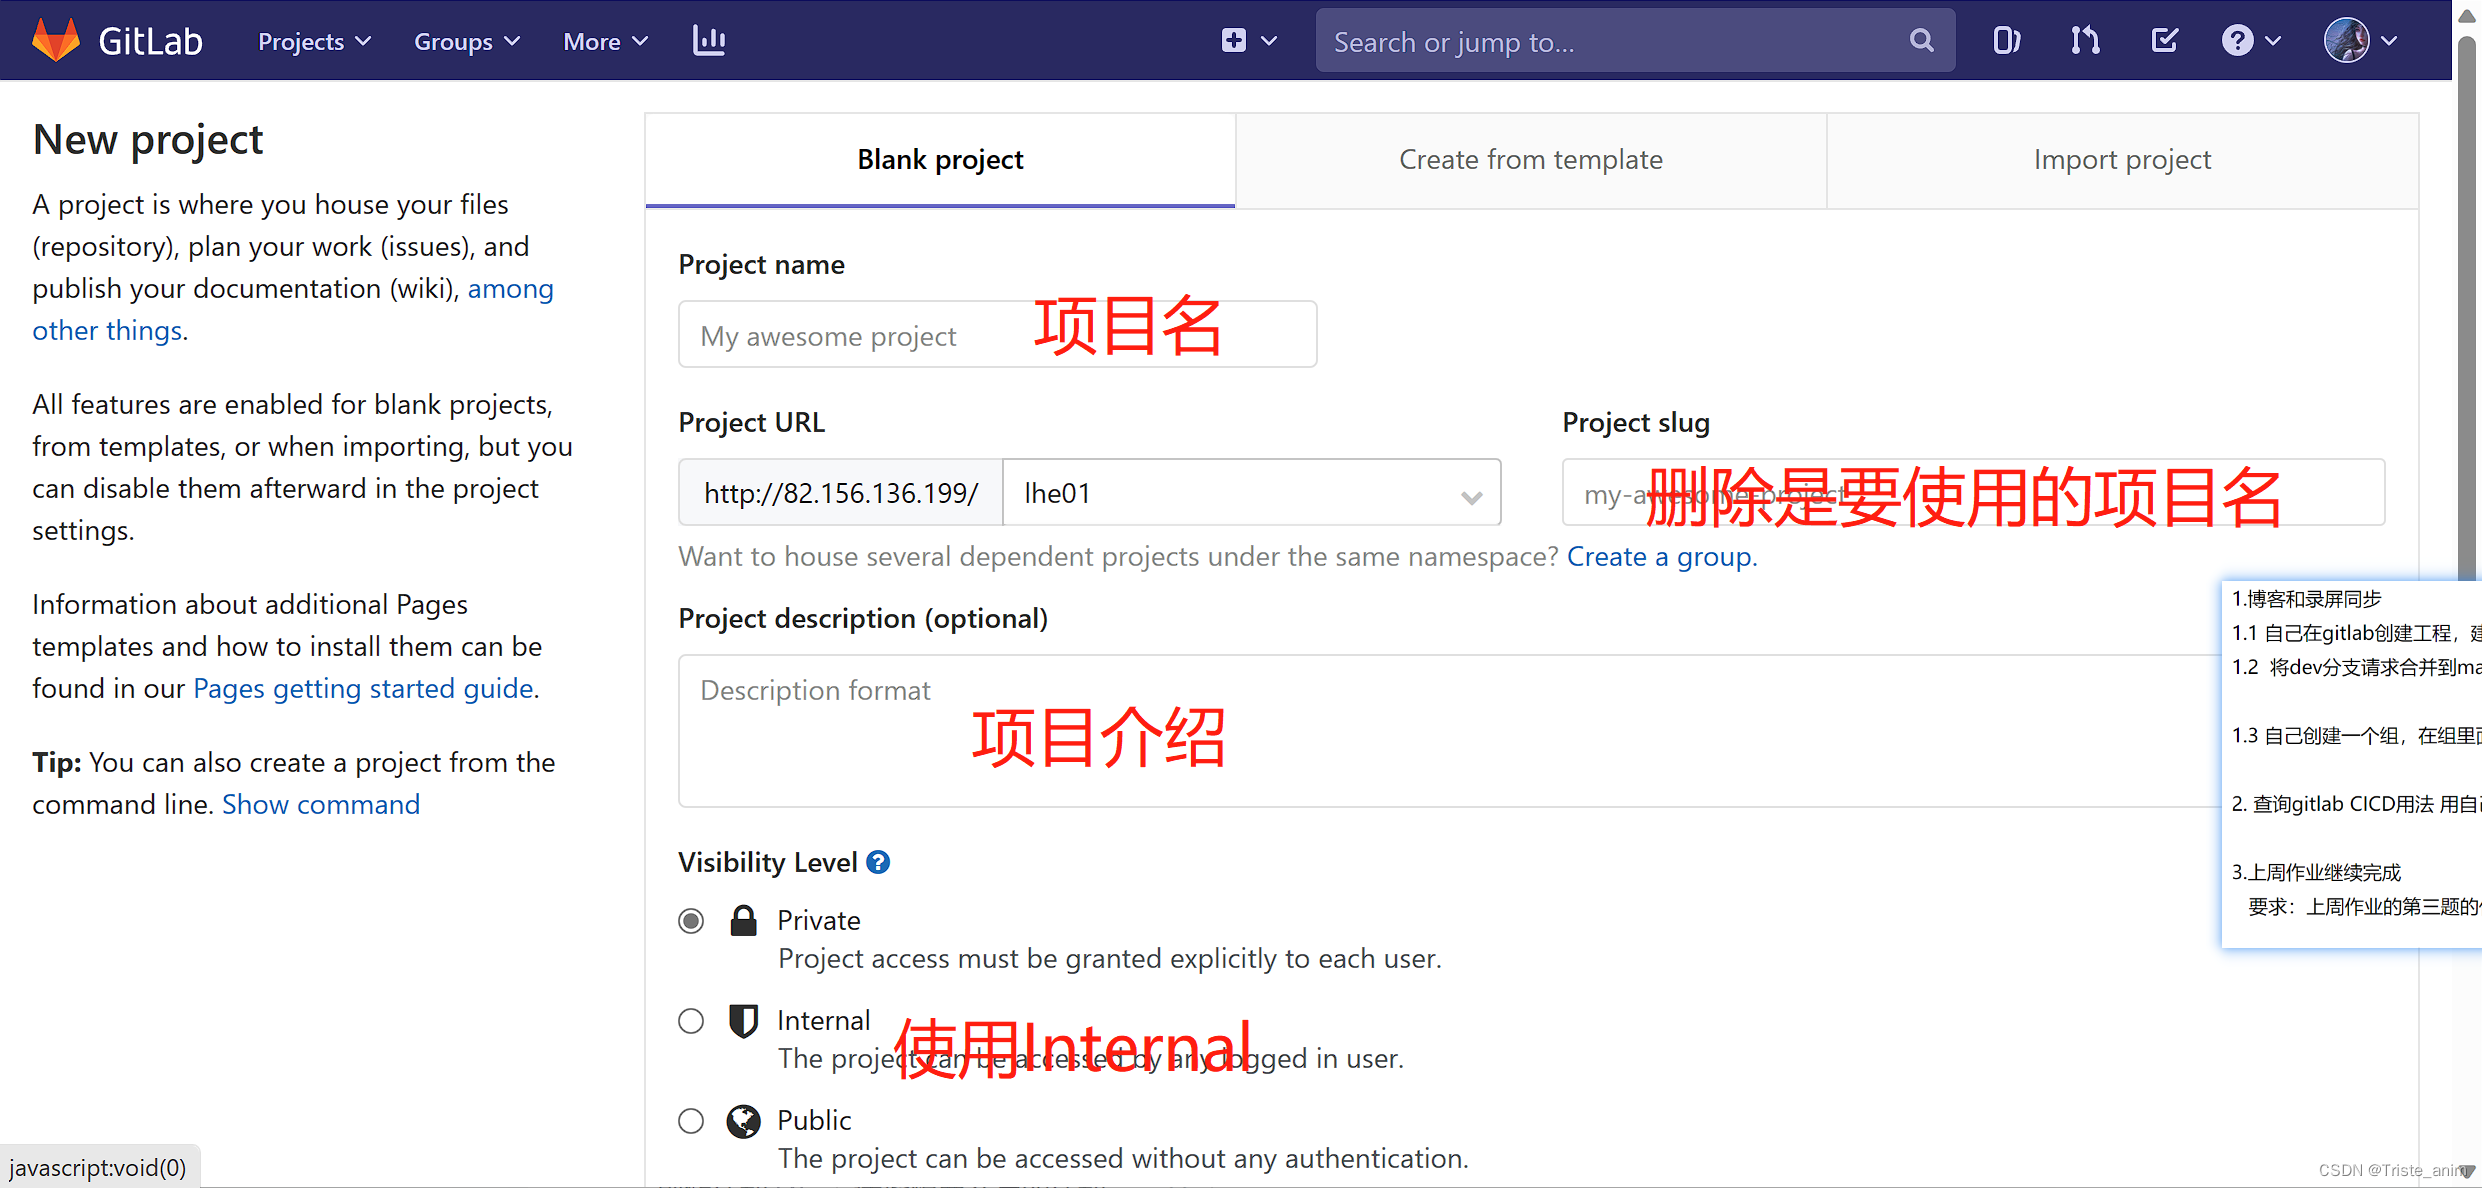Select the Public visibility radio button
2482x1188 pixels.
tap(691, 1120)
